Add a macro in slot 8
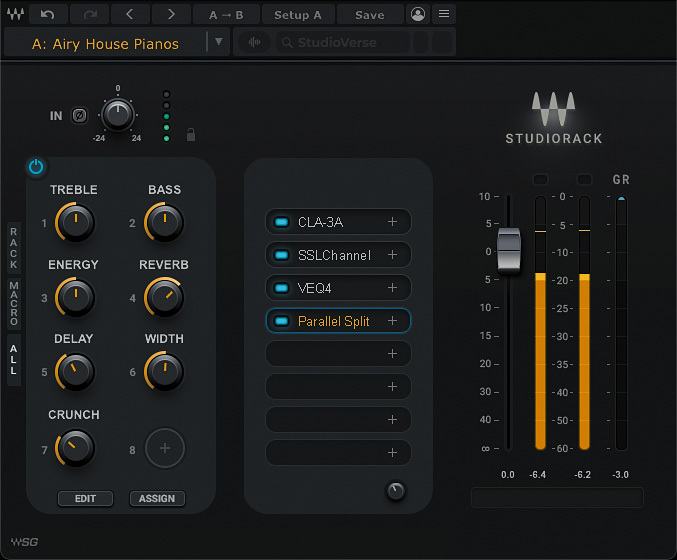677x560 pixels. click(165, 448)
